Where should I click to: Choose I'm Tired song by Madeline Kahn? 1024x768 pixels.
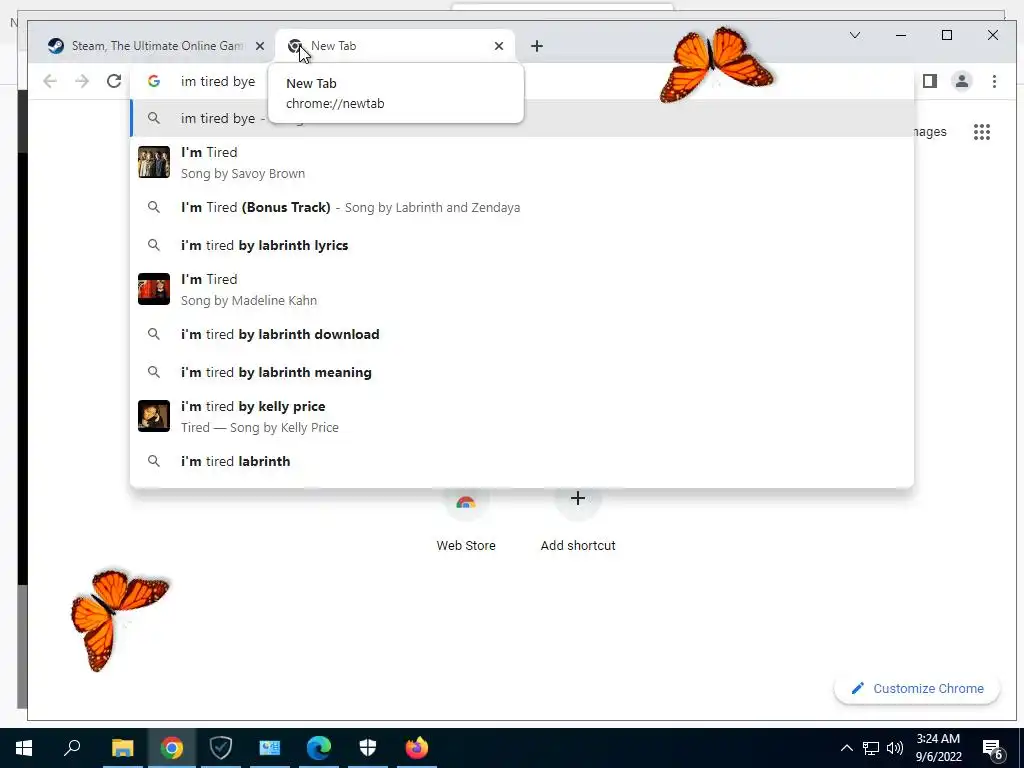[522, 289]
